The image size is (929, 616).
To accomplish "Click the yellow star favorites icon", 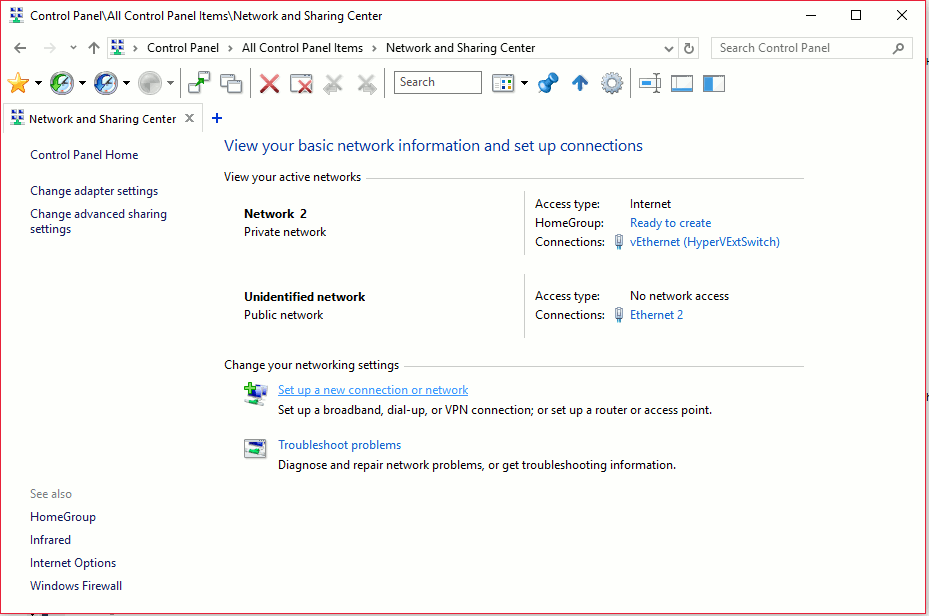I will pyautogui.click(x=18, y=83).
